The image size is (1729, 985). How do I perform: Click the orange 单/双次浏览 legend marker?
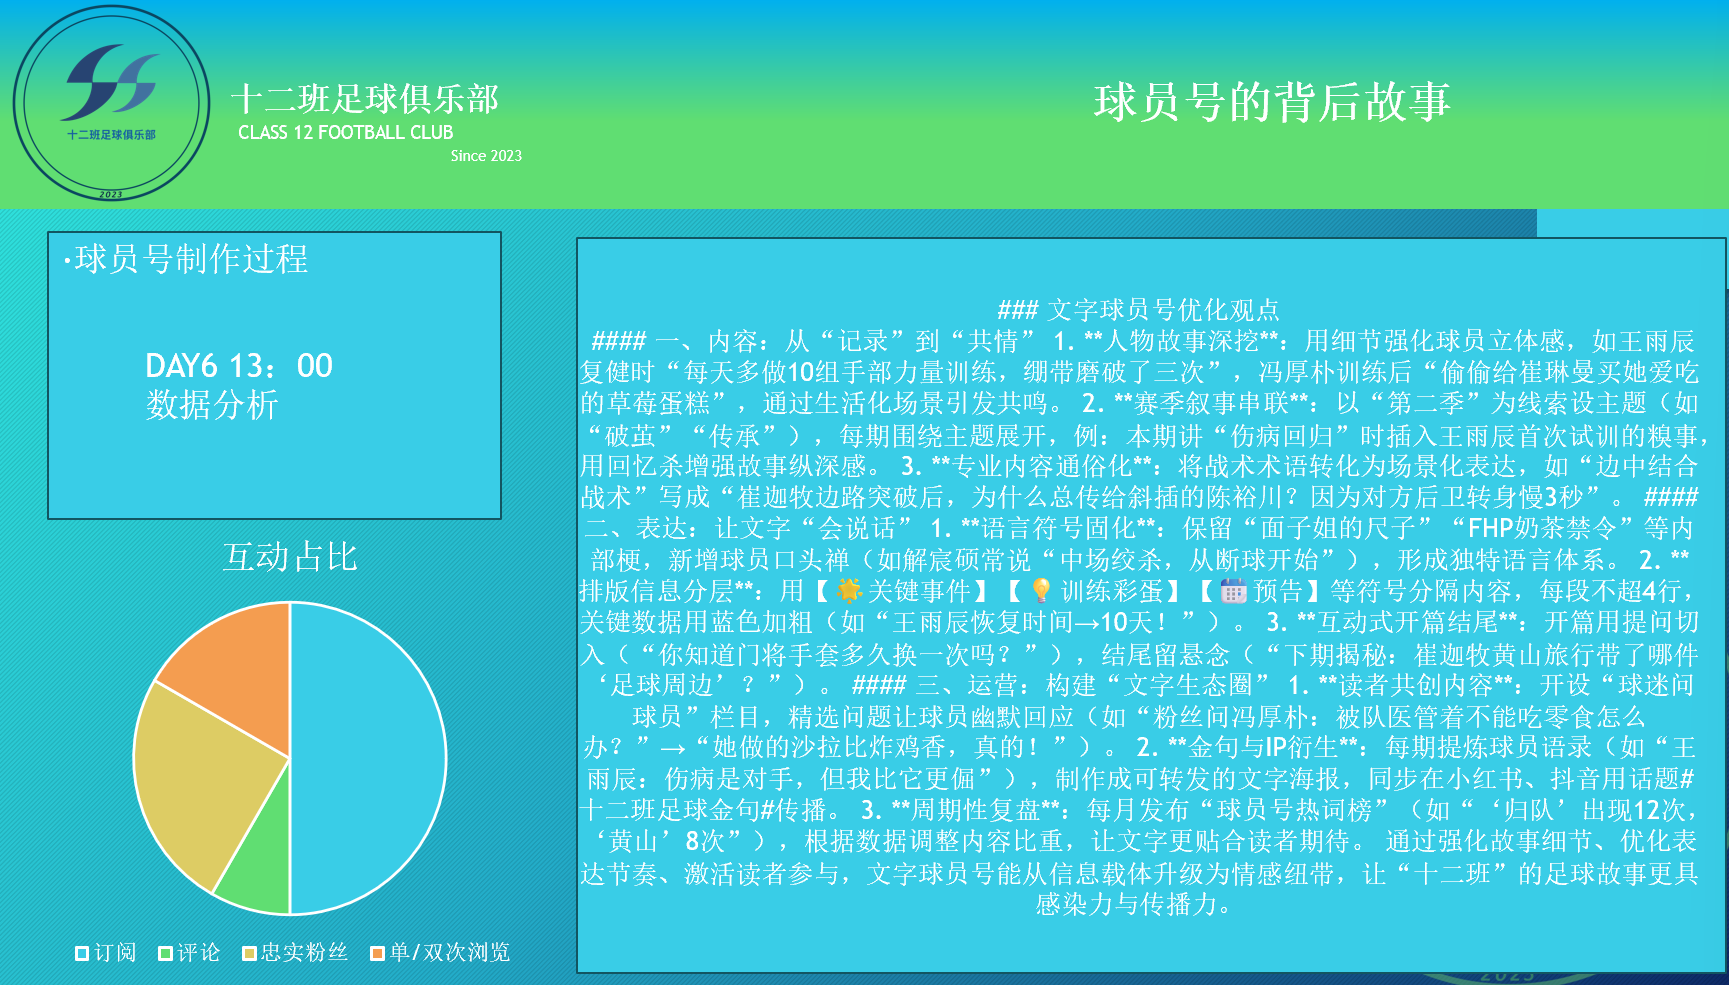(x=377, y=953)
